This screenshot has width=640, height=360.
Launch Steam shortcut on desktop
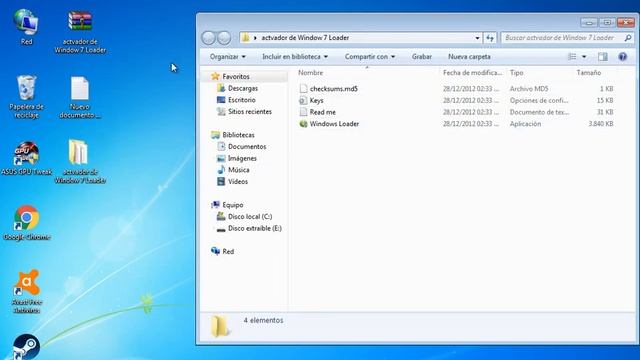tap(27, 347)
